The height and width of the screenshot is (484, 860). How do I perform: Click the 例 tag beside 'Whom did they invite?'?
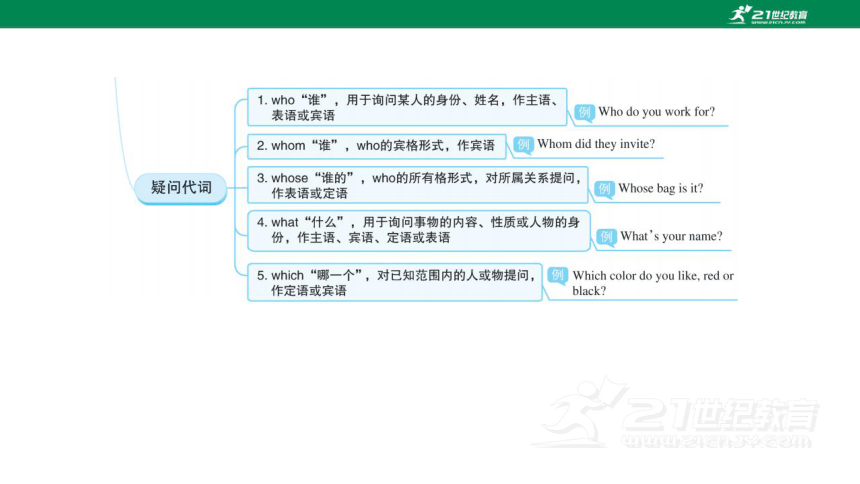pos(523,144)
